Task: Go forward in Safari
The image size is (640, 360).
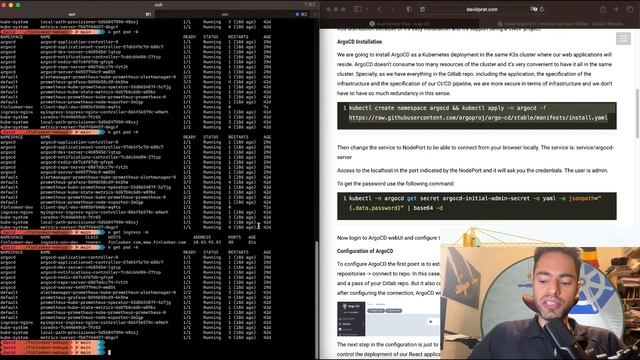Action: click(391, 9)
